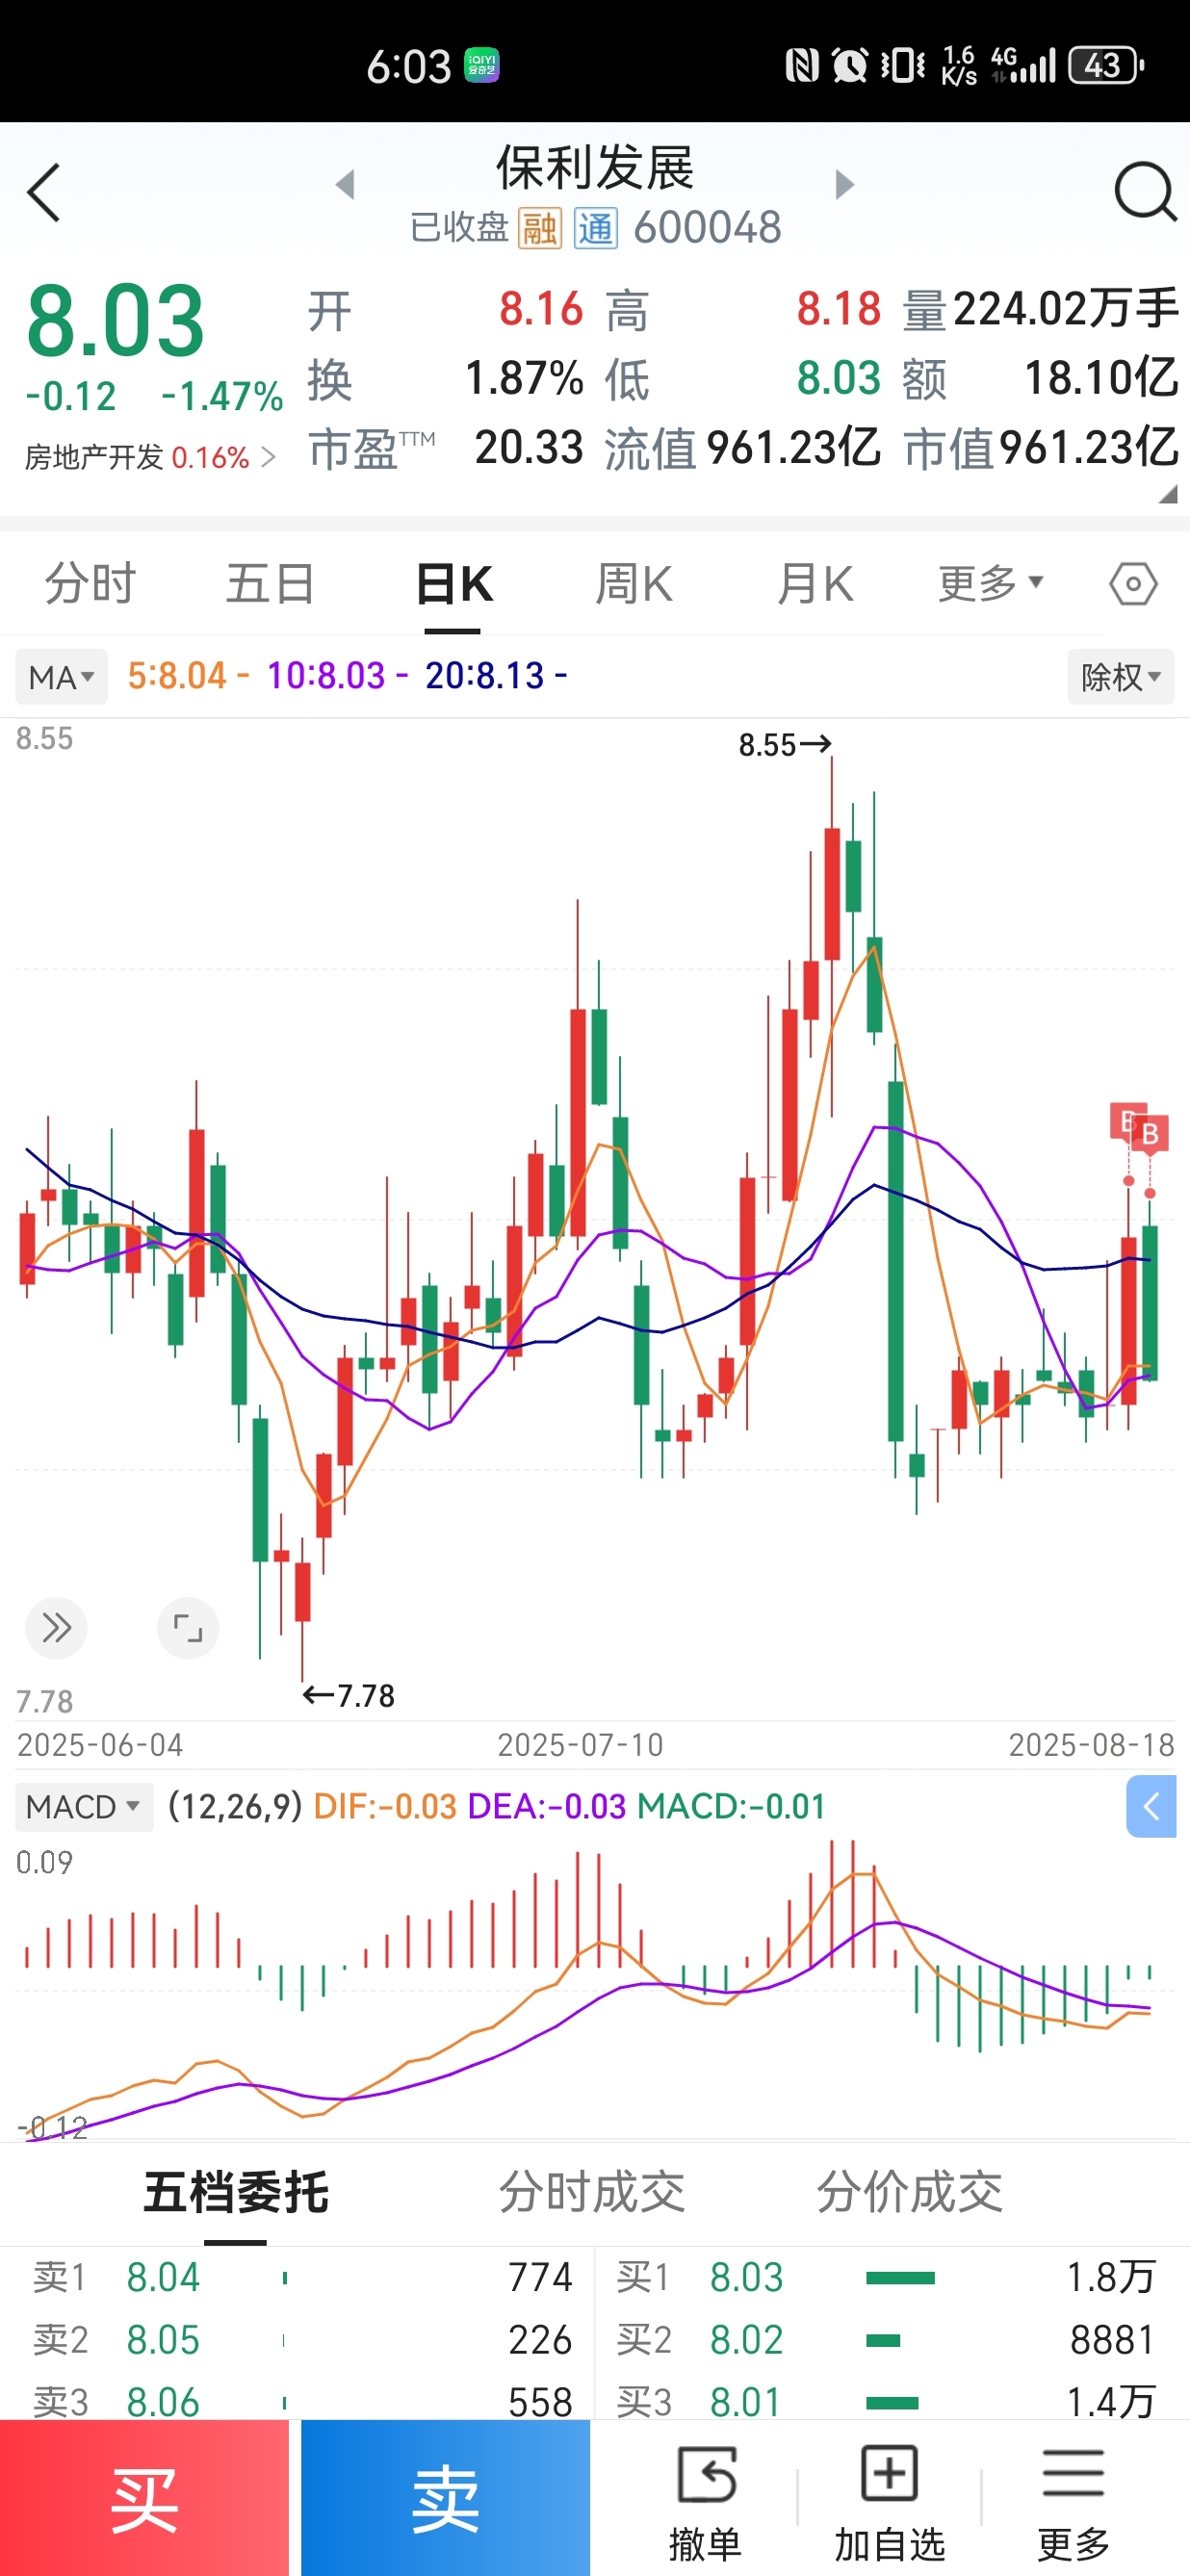The image size is (1190, 2576).
Task: Tap the battery indicator in status bar
Action: tap(1106, 66)
